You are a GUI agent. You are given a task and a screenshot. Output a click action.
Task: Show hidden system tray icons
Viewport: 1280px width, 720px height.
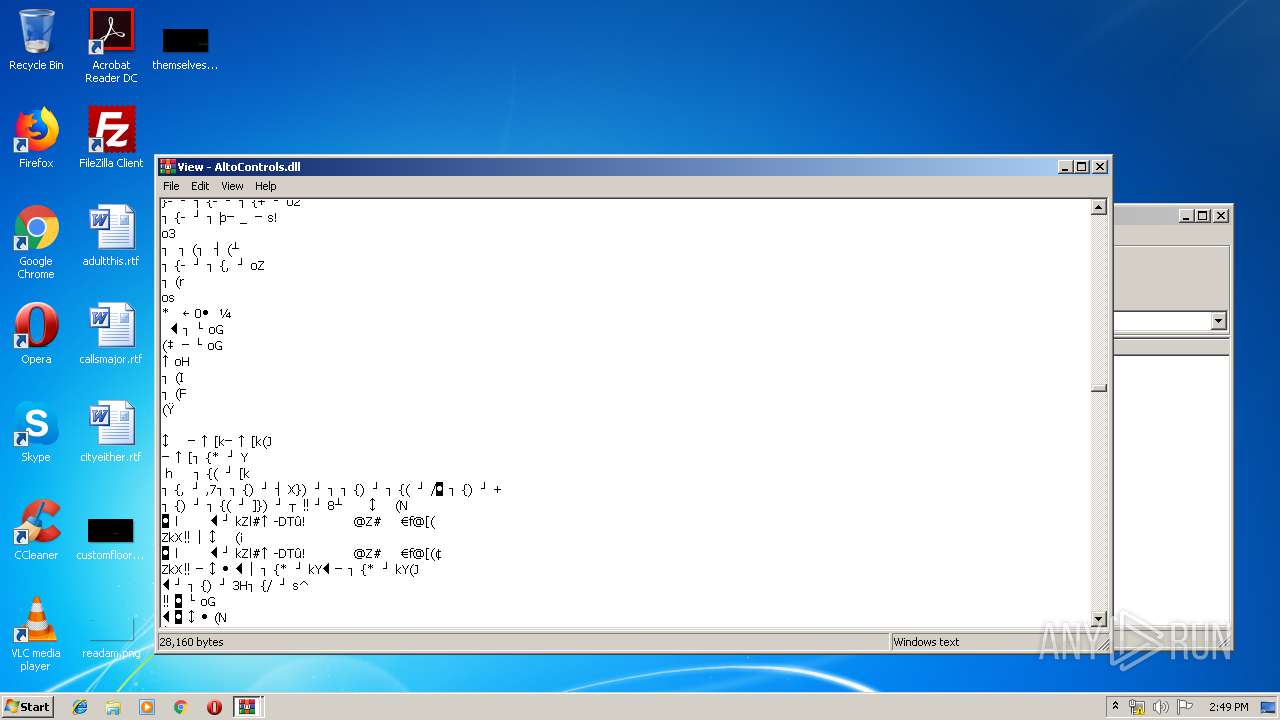[x=1115, y=706]
